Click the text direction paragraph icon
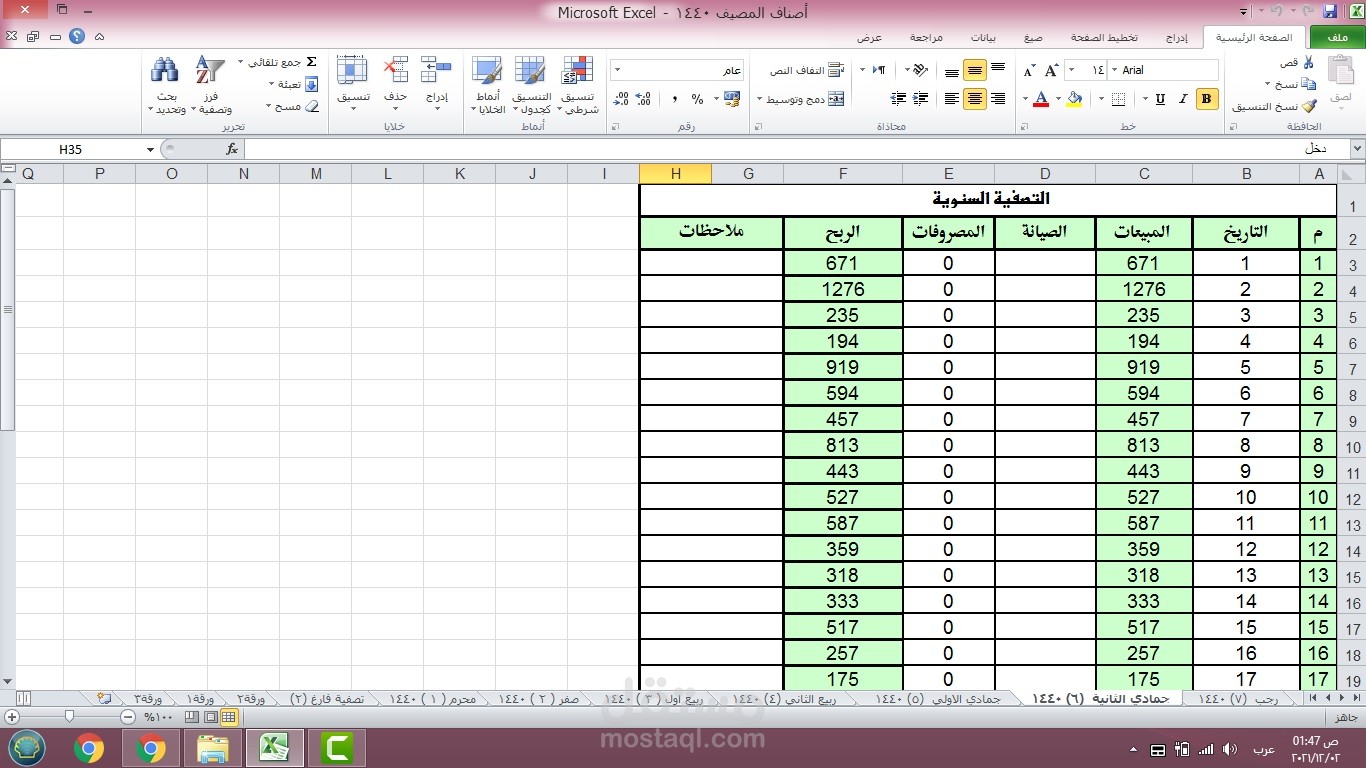Image resolution: width=1366 pixels, height=768 pixels. coord(879,70)
